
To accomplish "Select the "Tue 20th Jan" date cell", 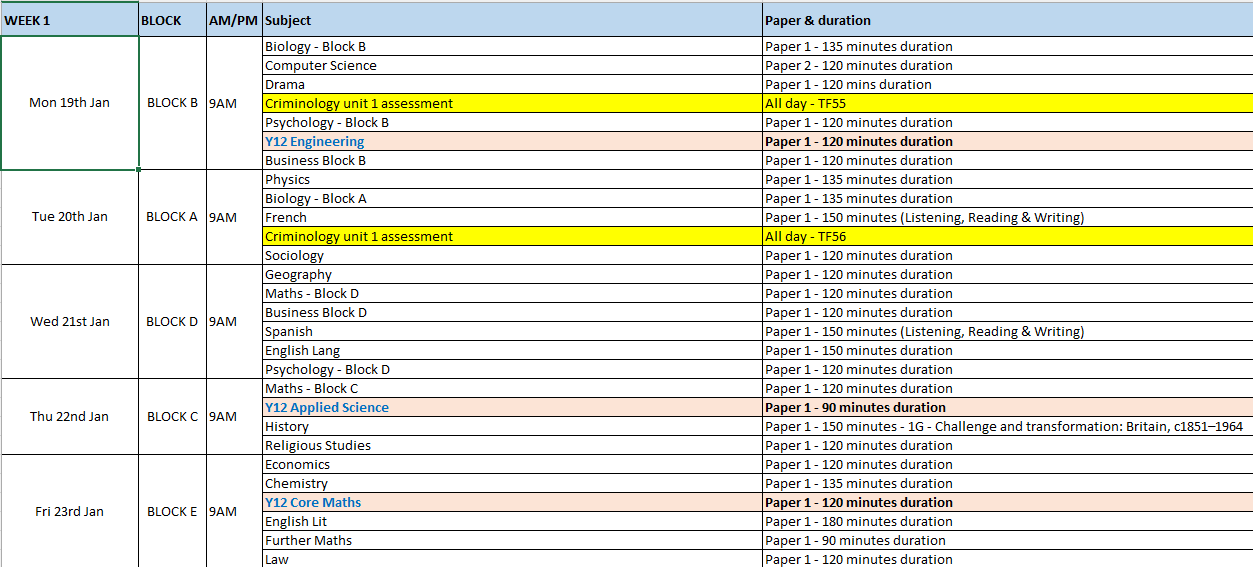I will coord(69,217).
